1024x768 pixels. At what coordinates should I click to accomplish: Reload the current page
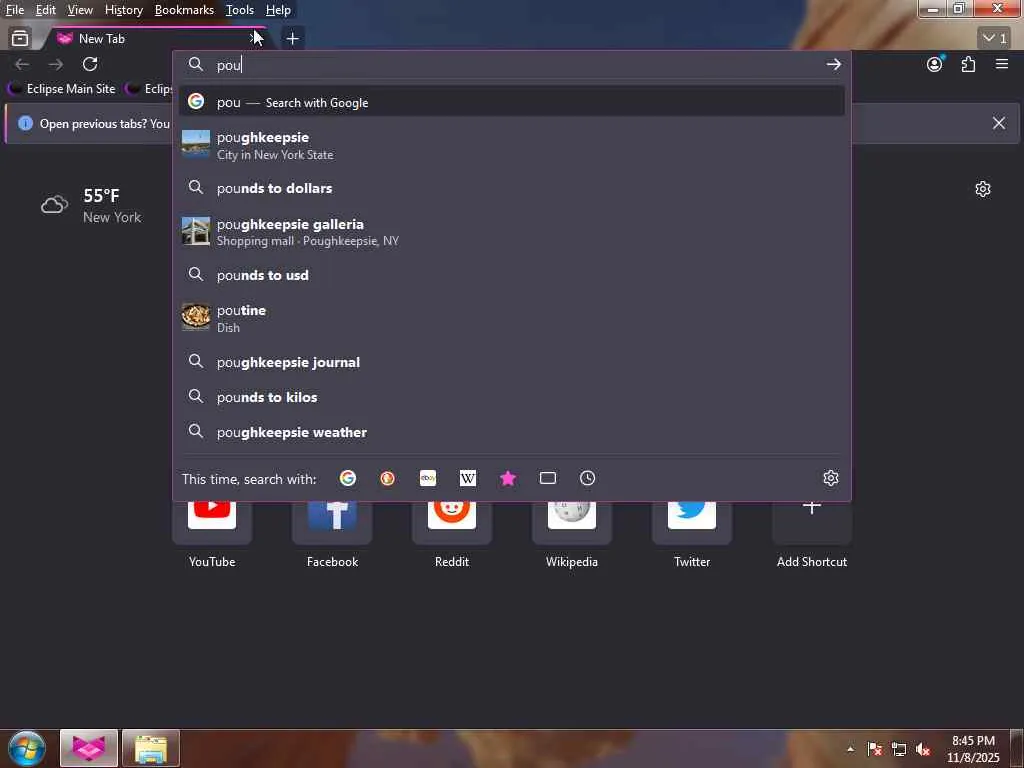(90, 64)
